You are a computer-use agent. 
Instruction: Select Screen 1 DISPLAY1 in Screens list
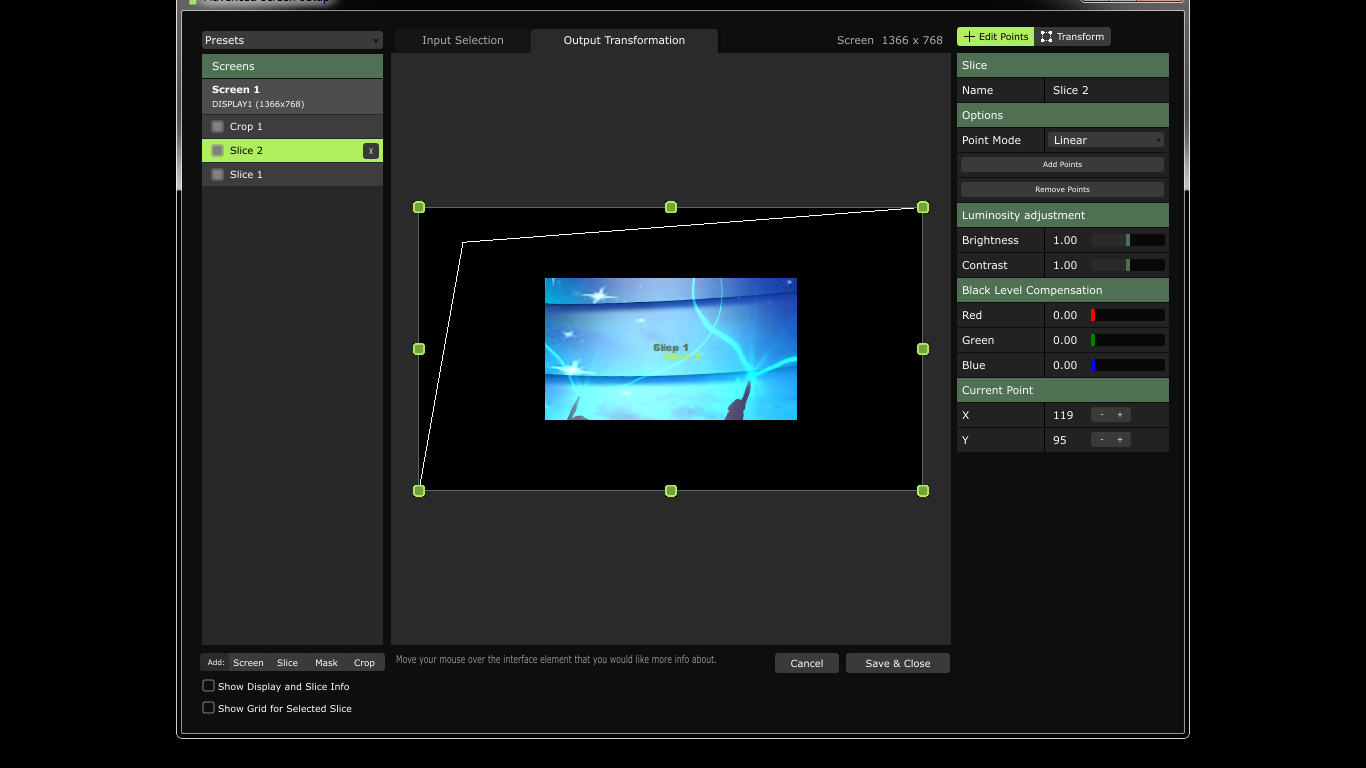click(292, 96)
